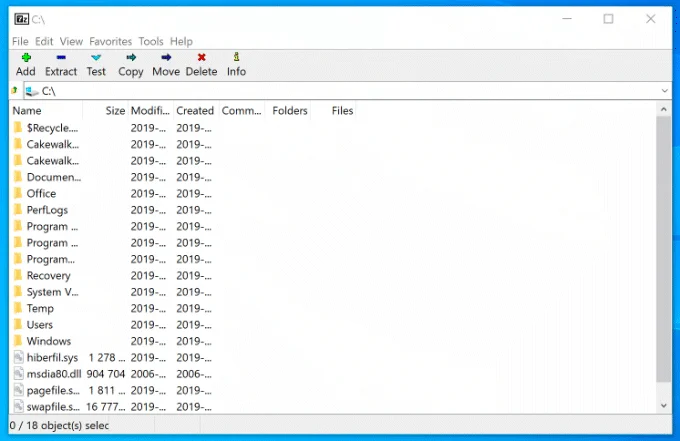
Task: Open the Tools menu
Action: tap(151, 41)
